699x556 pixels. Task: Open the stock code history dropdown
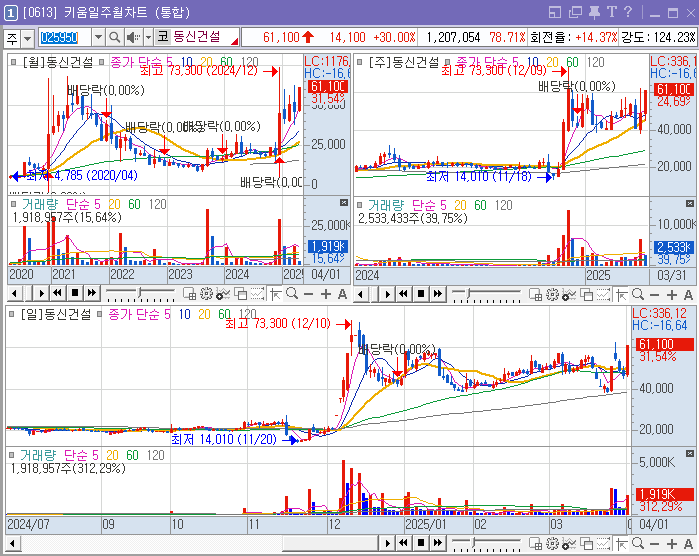(98, 37)
